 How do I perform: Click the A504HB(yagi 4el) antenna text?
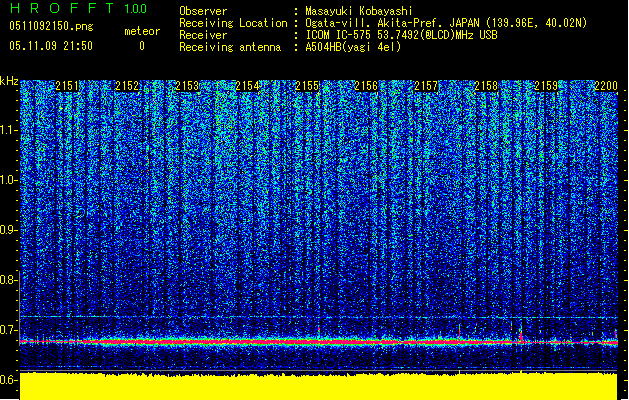353,47
